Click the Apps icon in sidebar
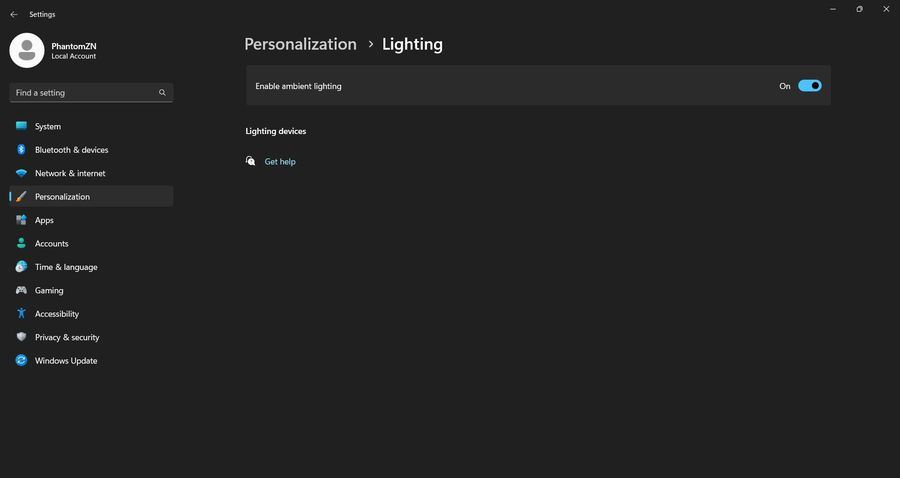The image size is (900, 478). [x=21, y=220]
